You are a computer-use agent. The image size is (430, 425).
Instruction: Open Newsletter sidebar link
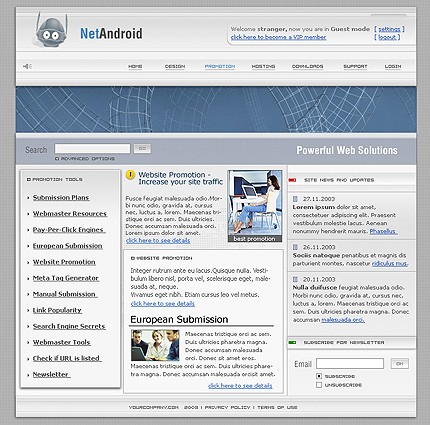(x=51, y=374)
